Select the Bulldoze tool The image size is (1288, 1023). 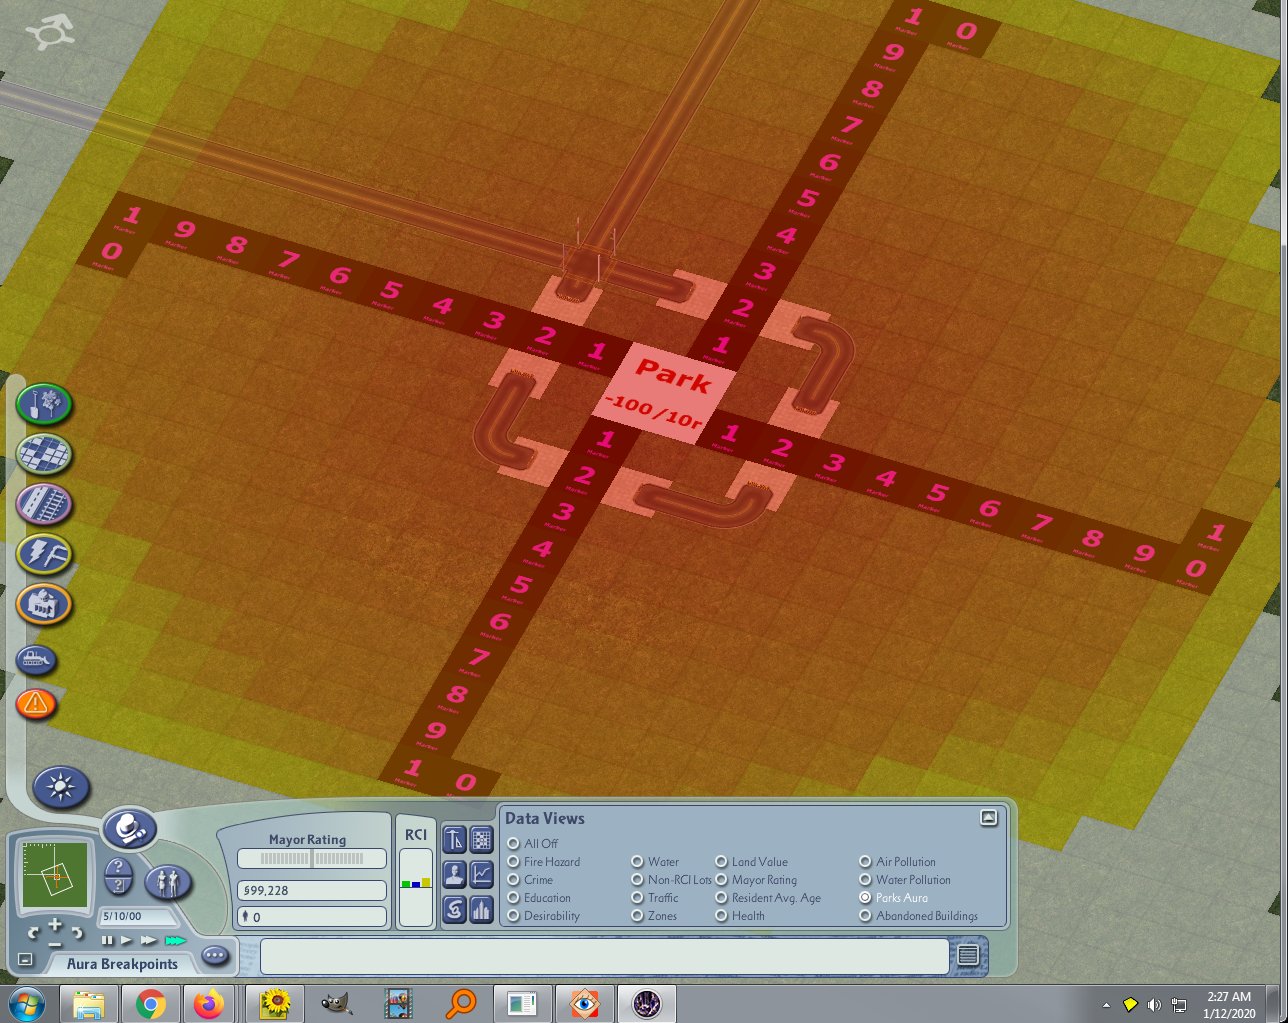coord(37,660)
